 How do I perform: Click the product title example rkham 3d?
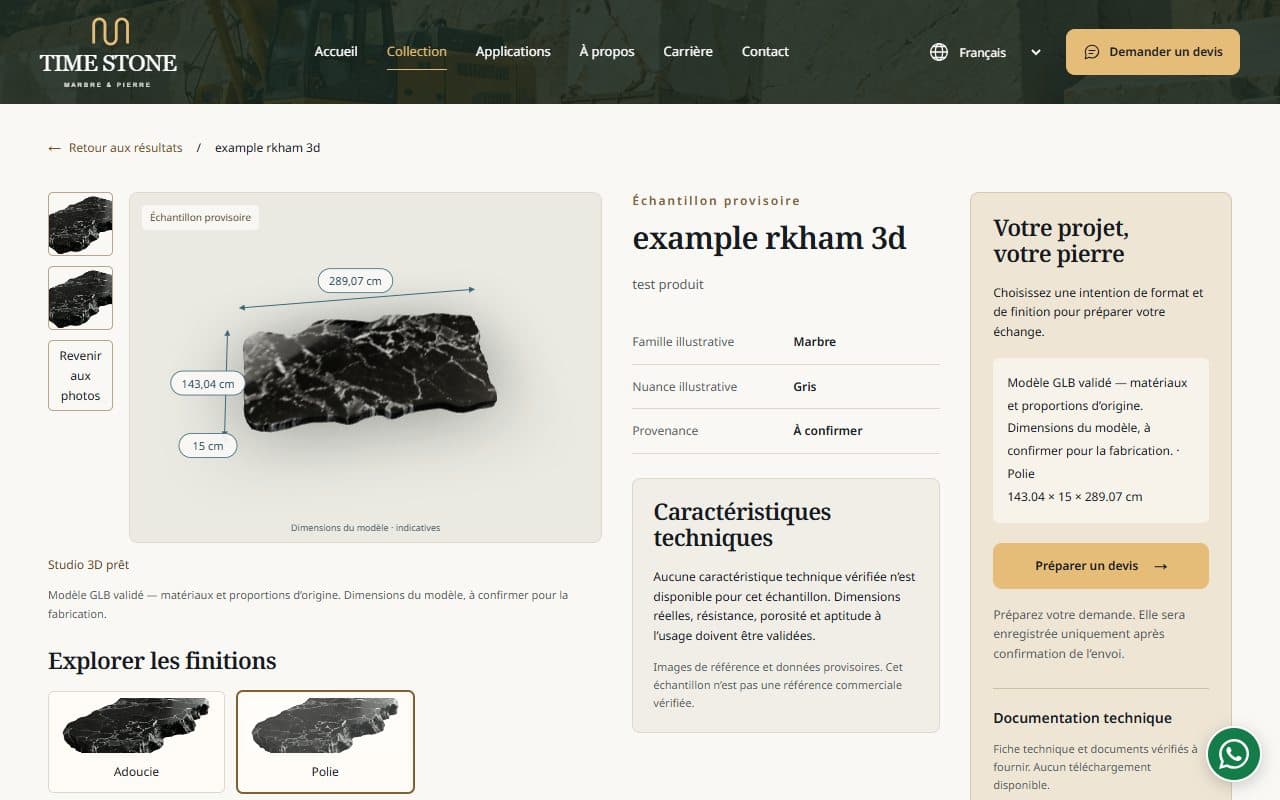coord(770,238)
